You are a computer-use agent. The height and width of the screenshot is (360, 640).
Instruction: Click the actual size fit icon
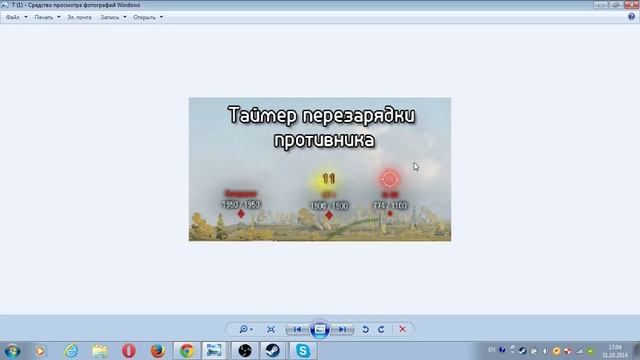pos(271,329)
